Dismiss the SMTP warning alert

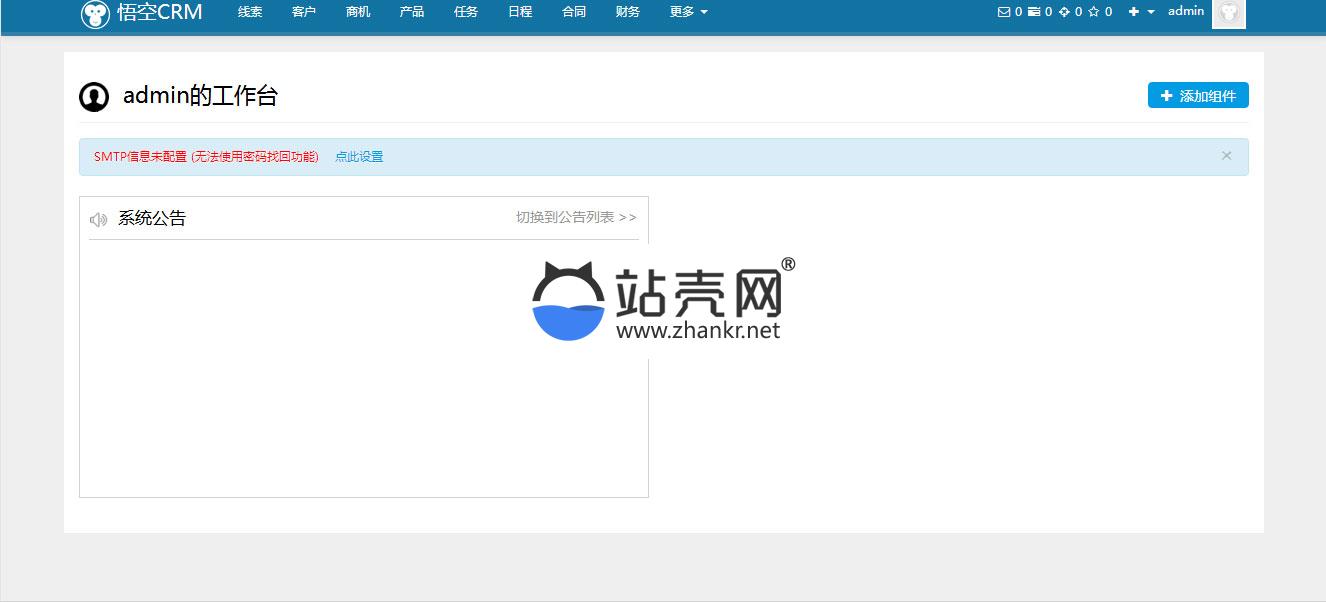(1227, 155)
